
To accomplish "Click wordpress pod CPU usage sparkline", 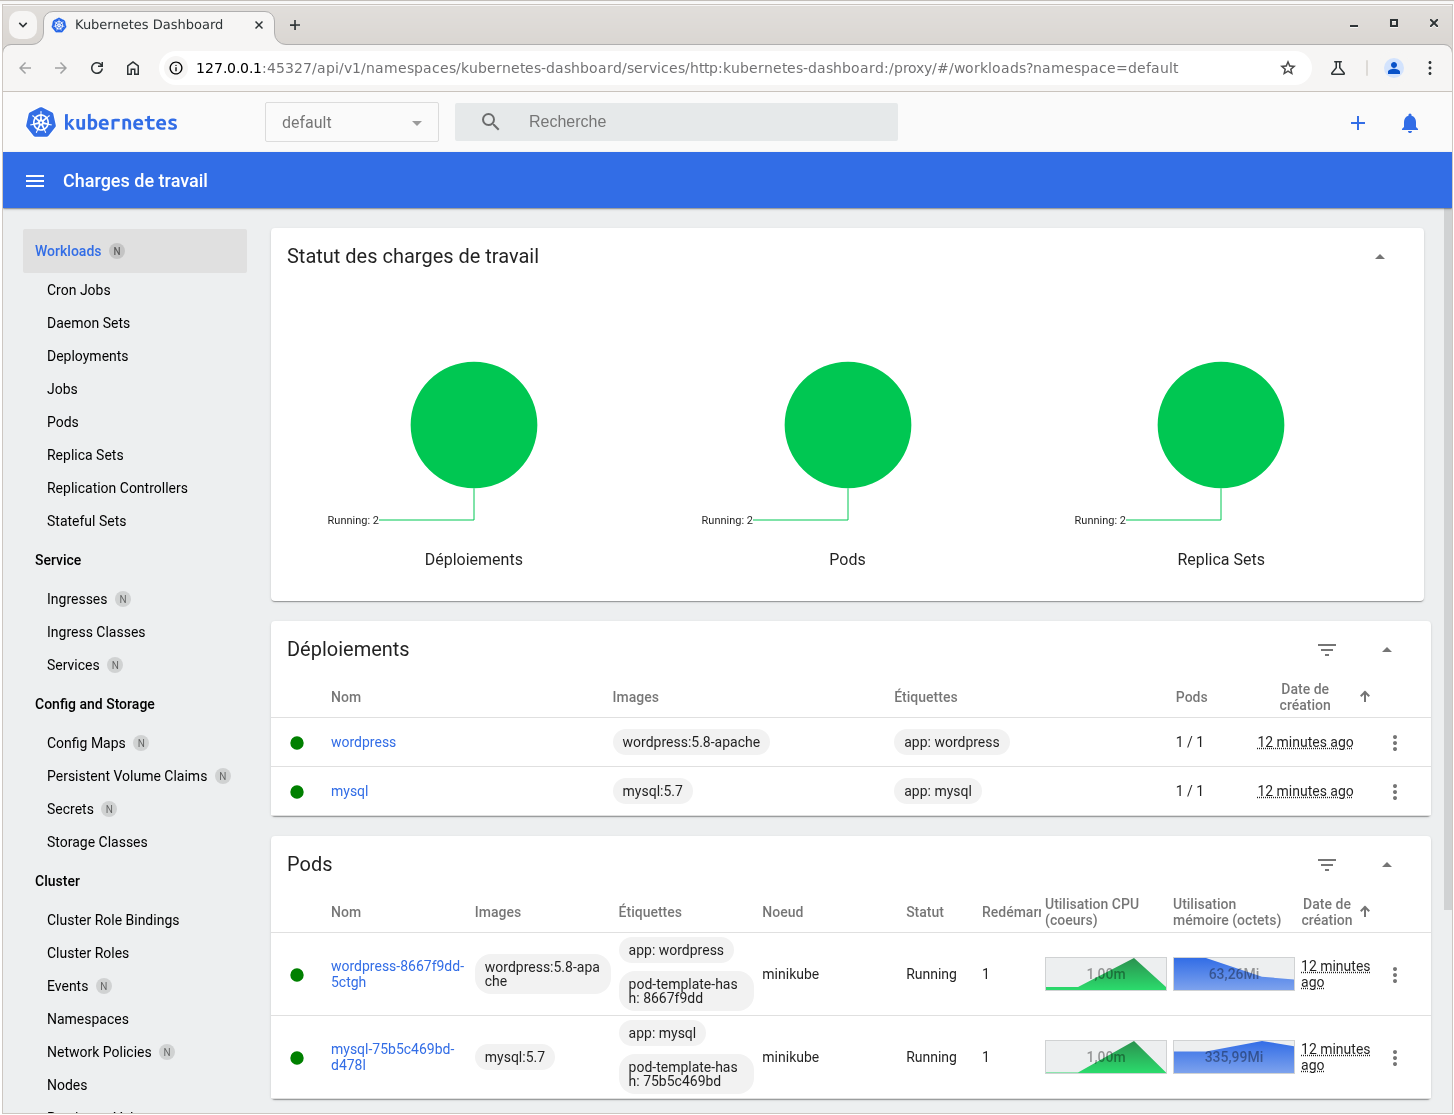I will 1106,974.
